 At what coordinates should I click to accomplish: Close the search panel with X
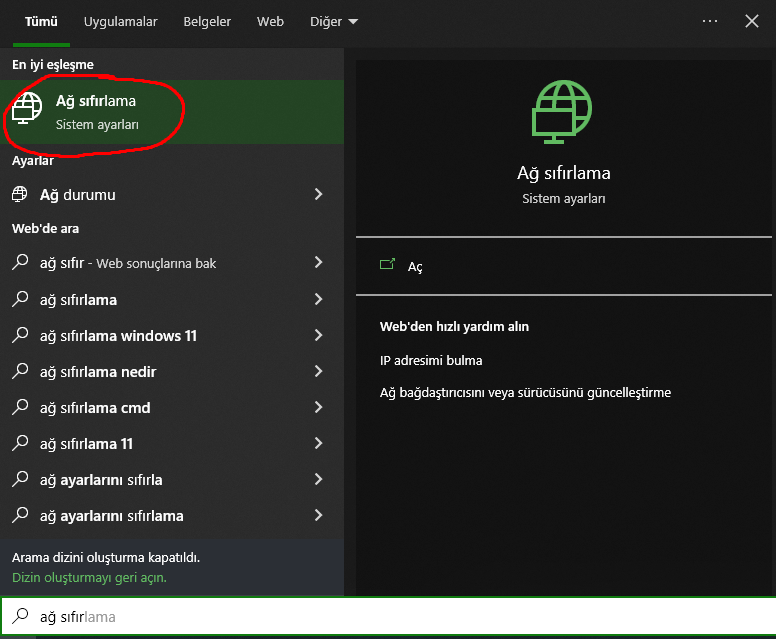click(752, 21)
